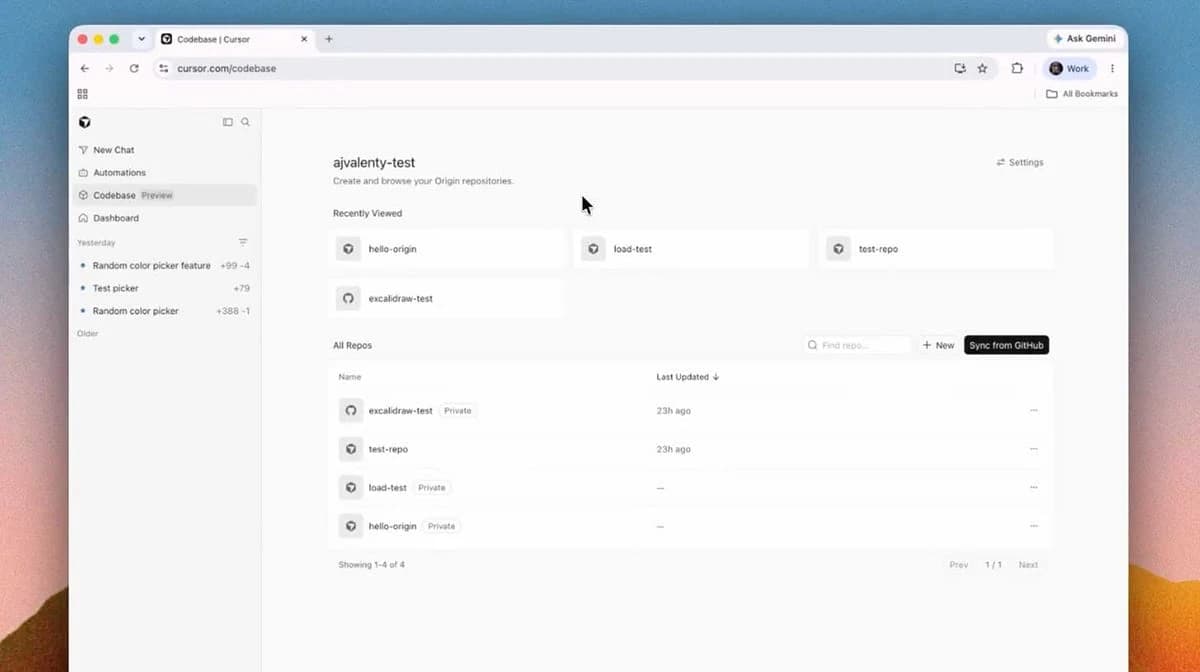Click the Sync from GitHub button
This screenshot has width=1200, height=672.
(x=1006, y=345)
